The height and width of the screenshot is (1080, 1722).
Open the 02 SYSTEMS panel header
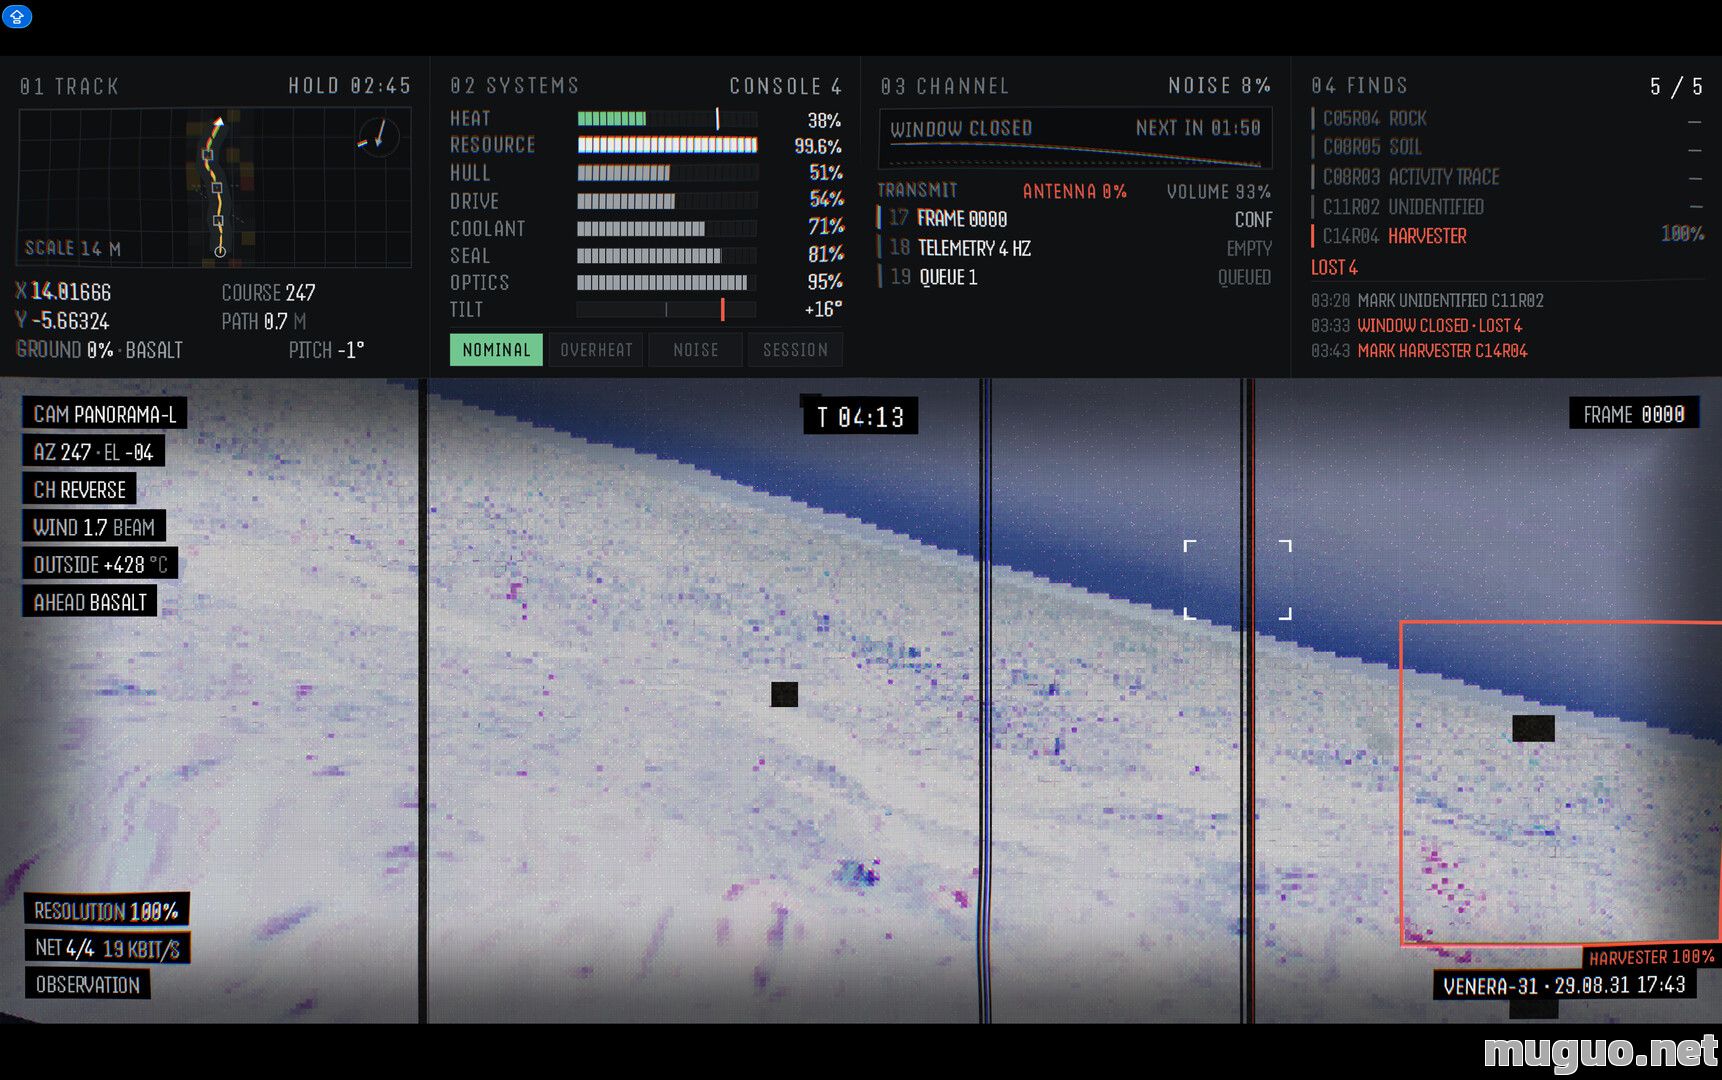click(x=514, y=86)
